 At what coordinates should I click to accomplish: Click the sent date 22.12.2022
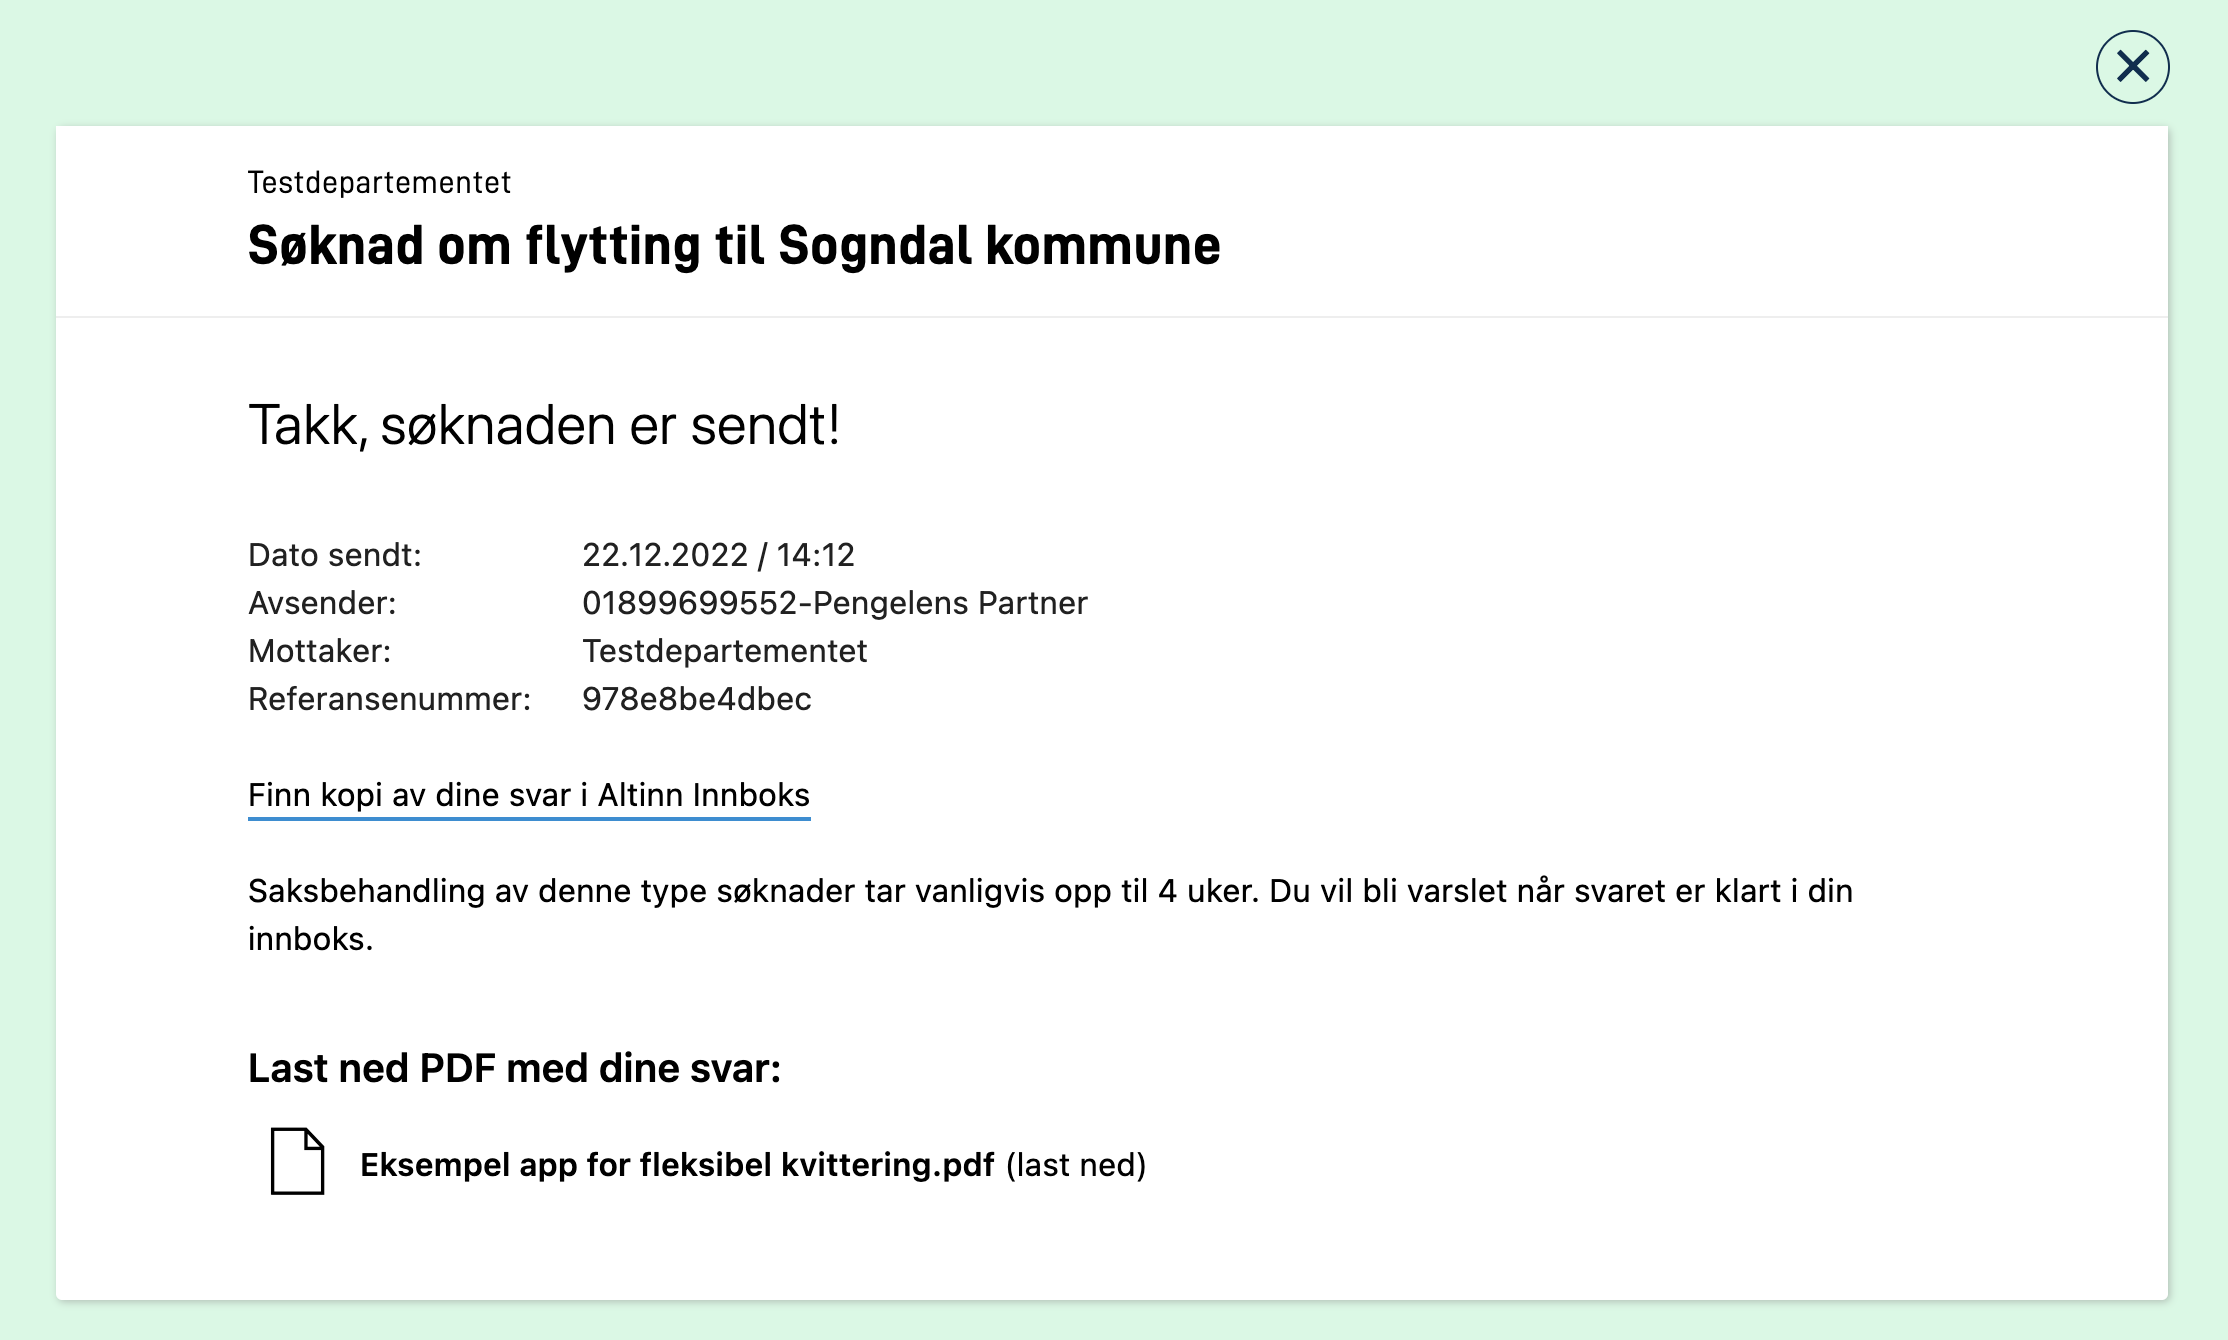click(665, 555)
